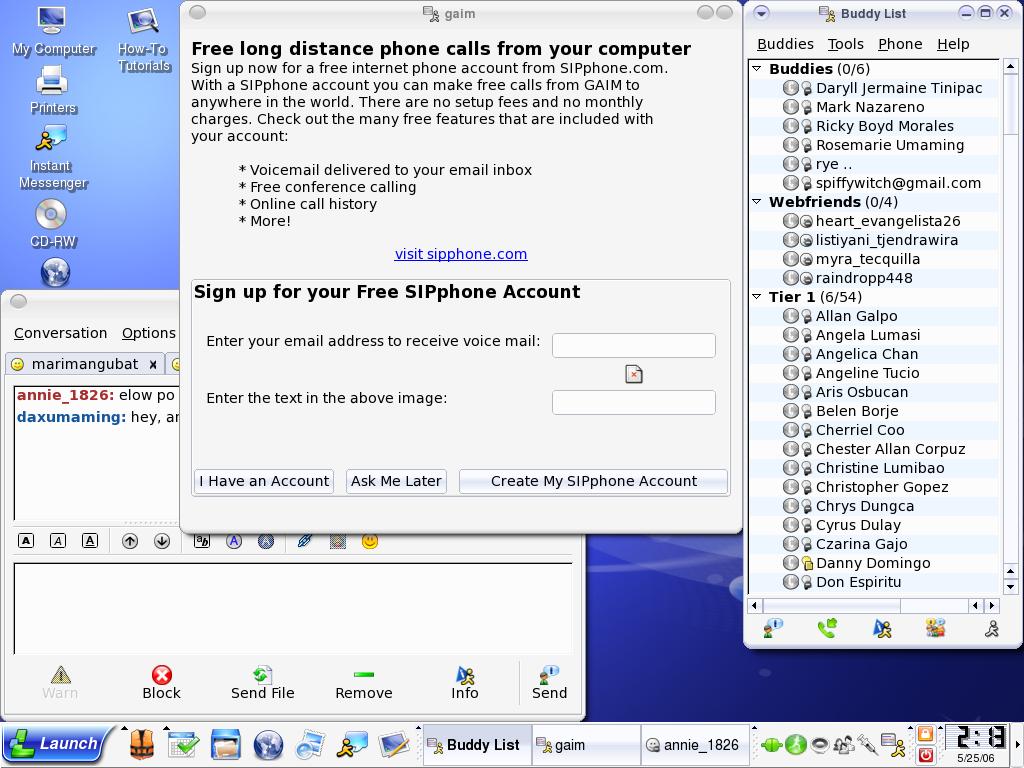
Task: Open the group chat icon in Buddy List
Action: point(936,628)
